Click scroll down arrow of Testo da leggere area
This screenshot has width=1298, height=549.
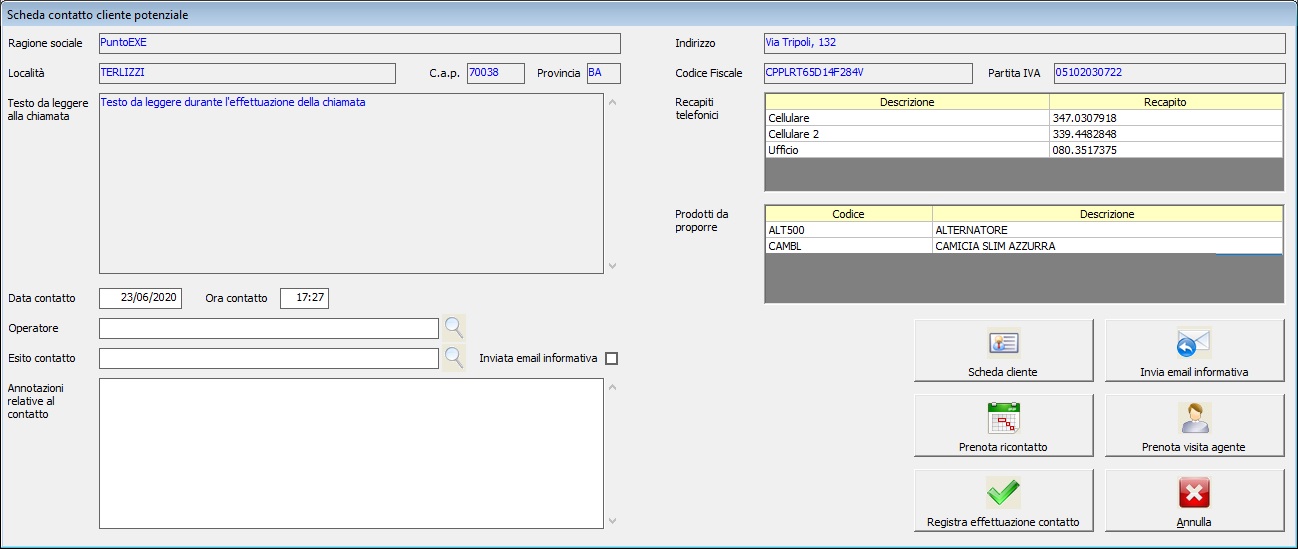click(612, 266)
